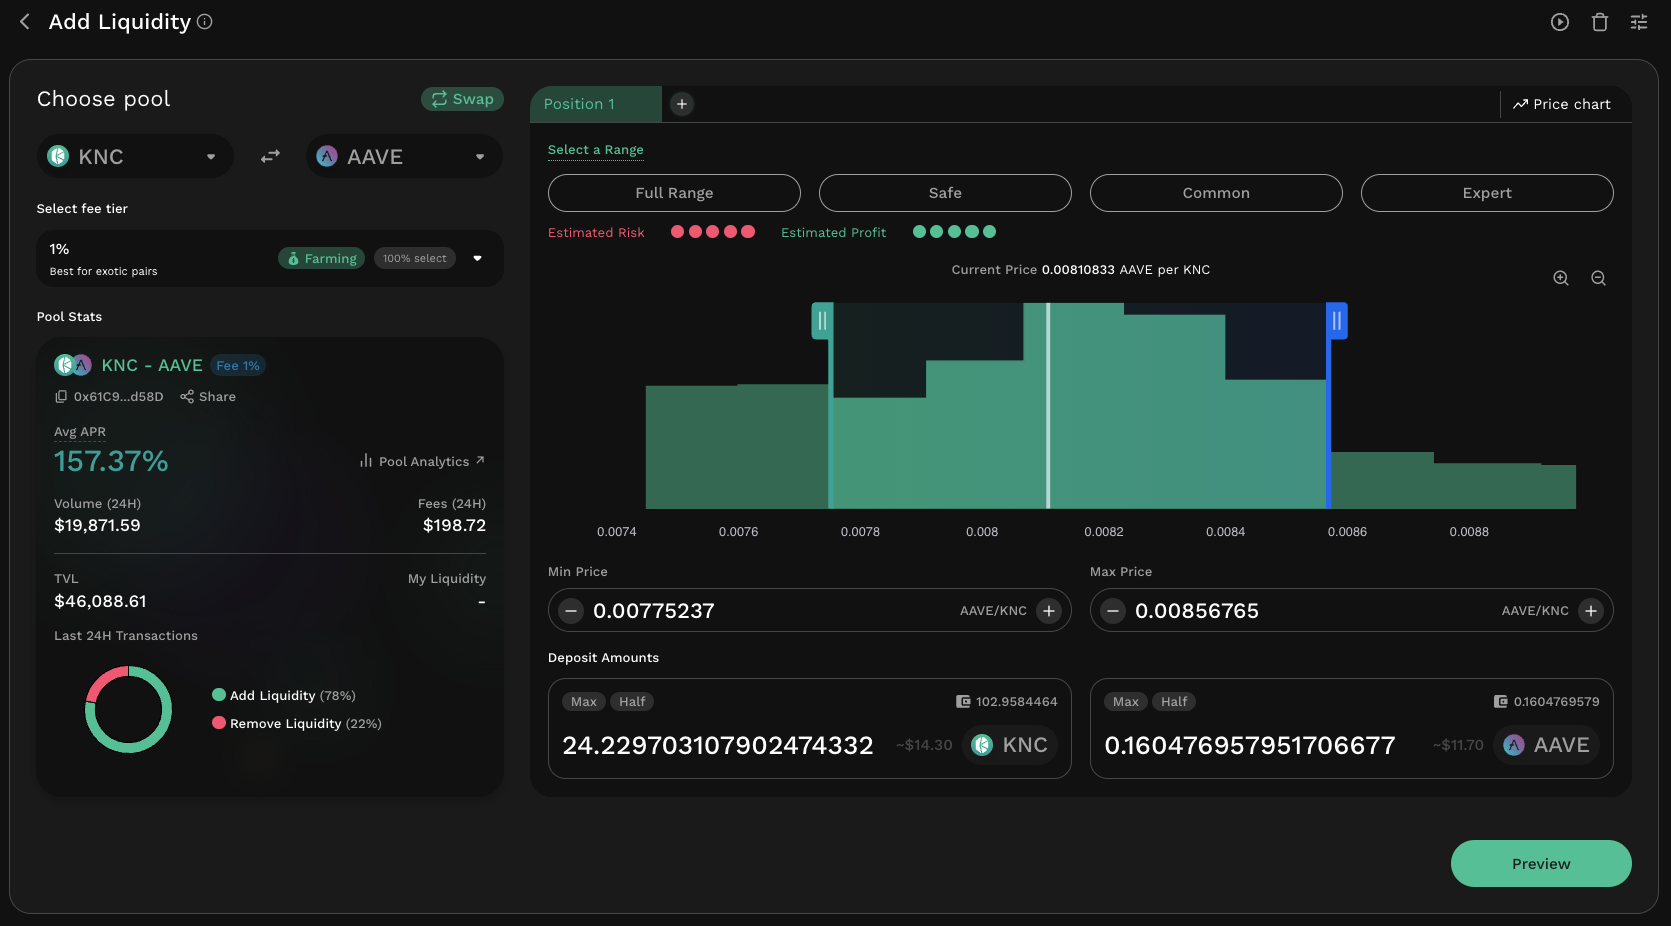The width and height of the screenshot is (1671, 926).
Task: Click the Estimated Profit green dots indicator
Action: 955,232
